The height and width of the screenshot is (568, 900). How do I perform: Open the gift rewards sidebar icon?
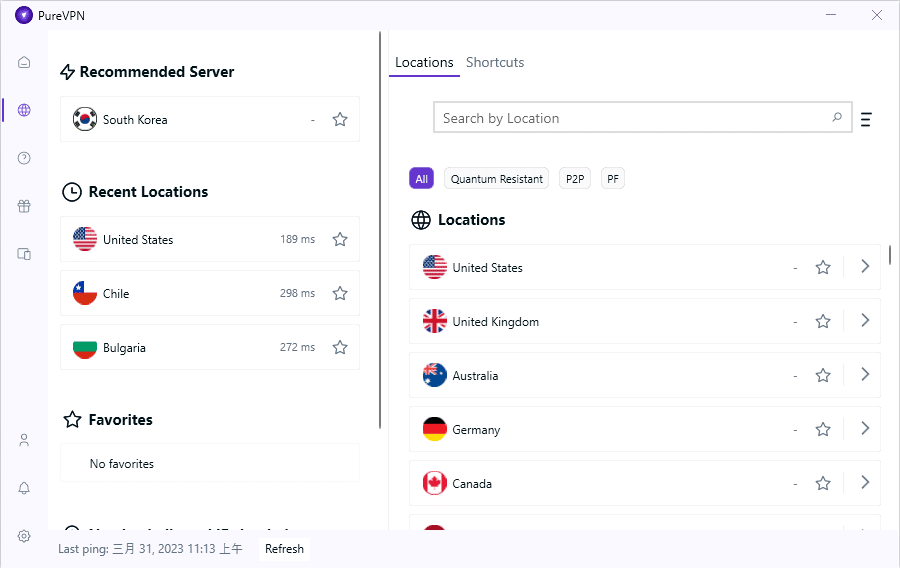point(24,206)
